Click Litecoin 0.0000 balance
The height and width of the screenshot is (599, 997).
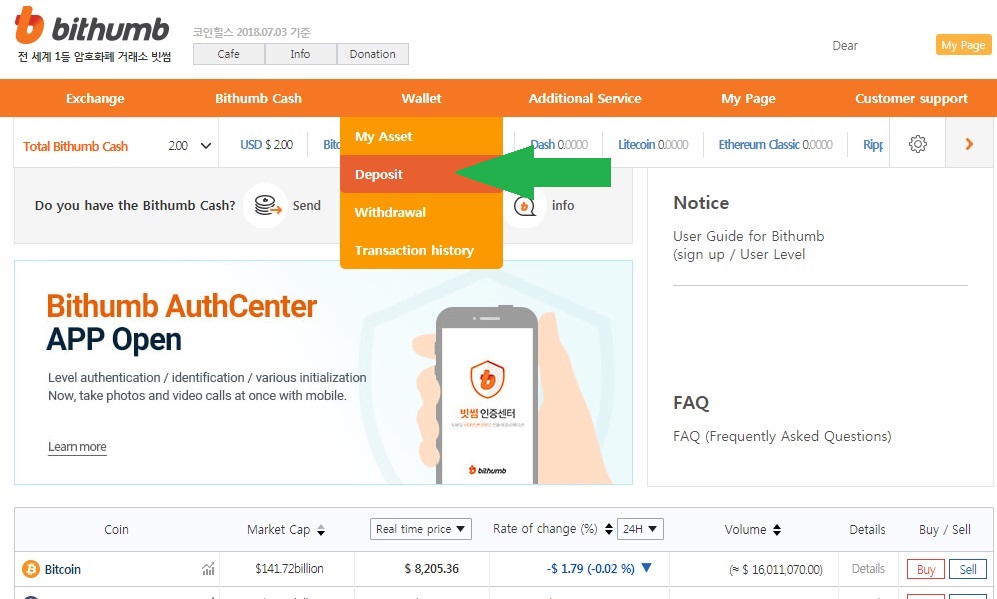tap(653, 144)
